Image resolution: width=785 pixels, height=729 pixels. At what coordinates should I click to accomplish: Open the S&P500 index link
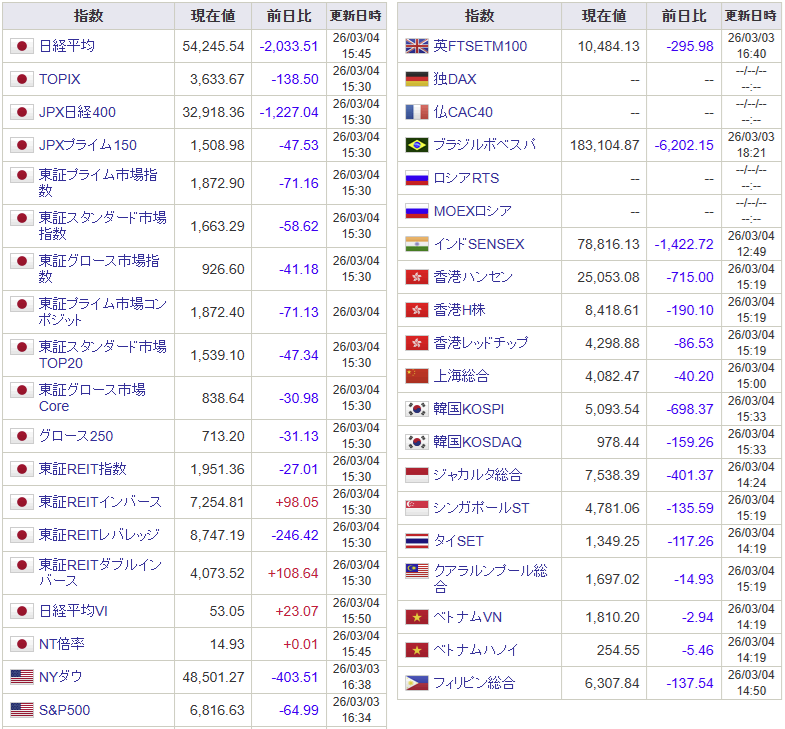point(64,710)
